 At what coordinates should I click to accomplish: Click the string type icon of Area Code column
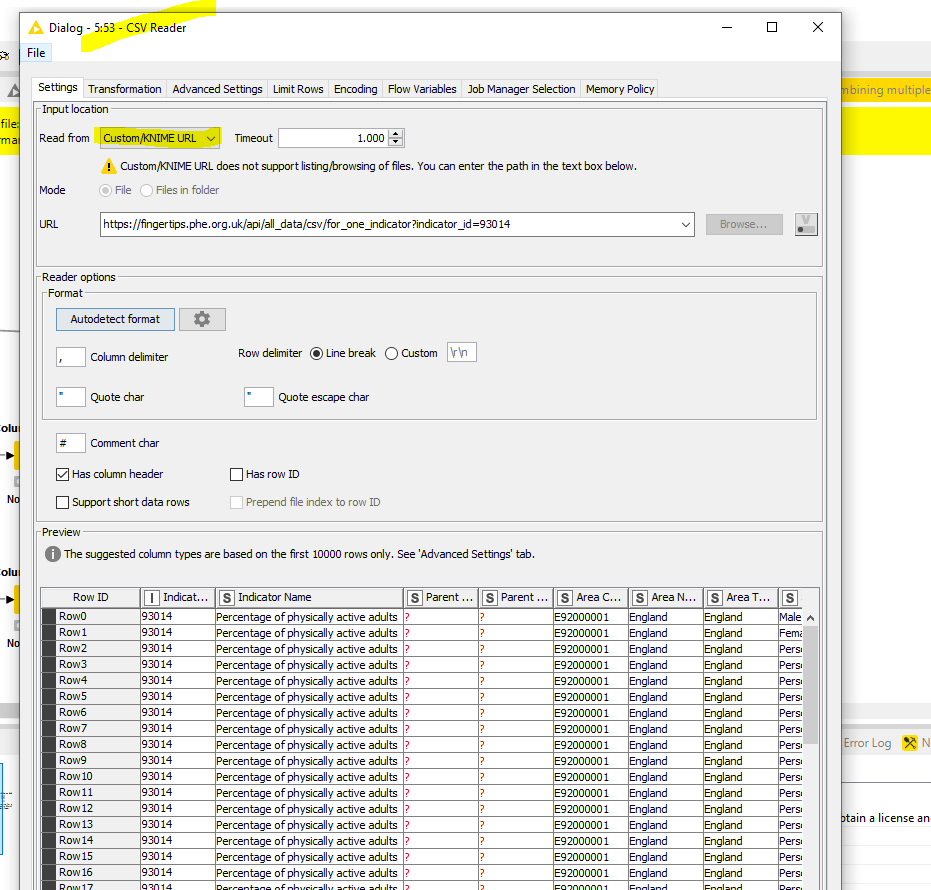pos(565,597)
